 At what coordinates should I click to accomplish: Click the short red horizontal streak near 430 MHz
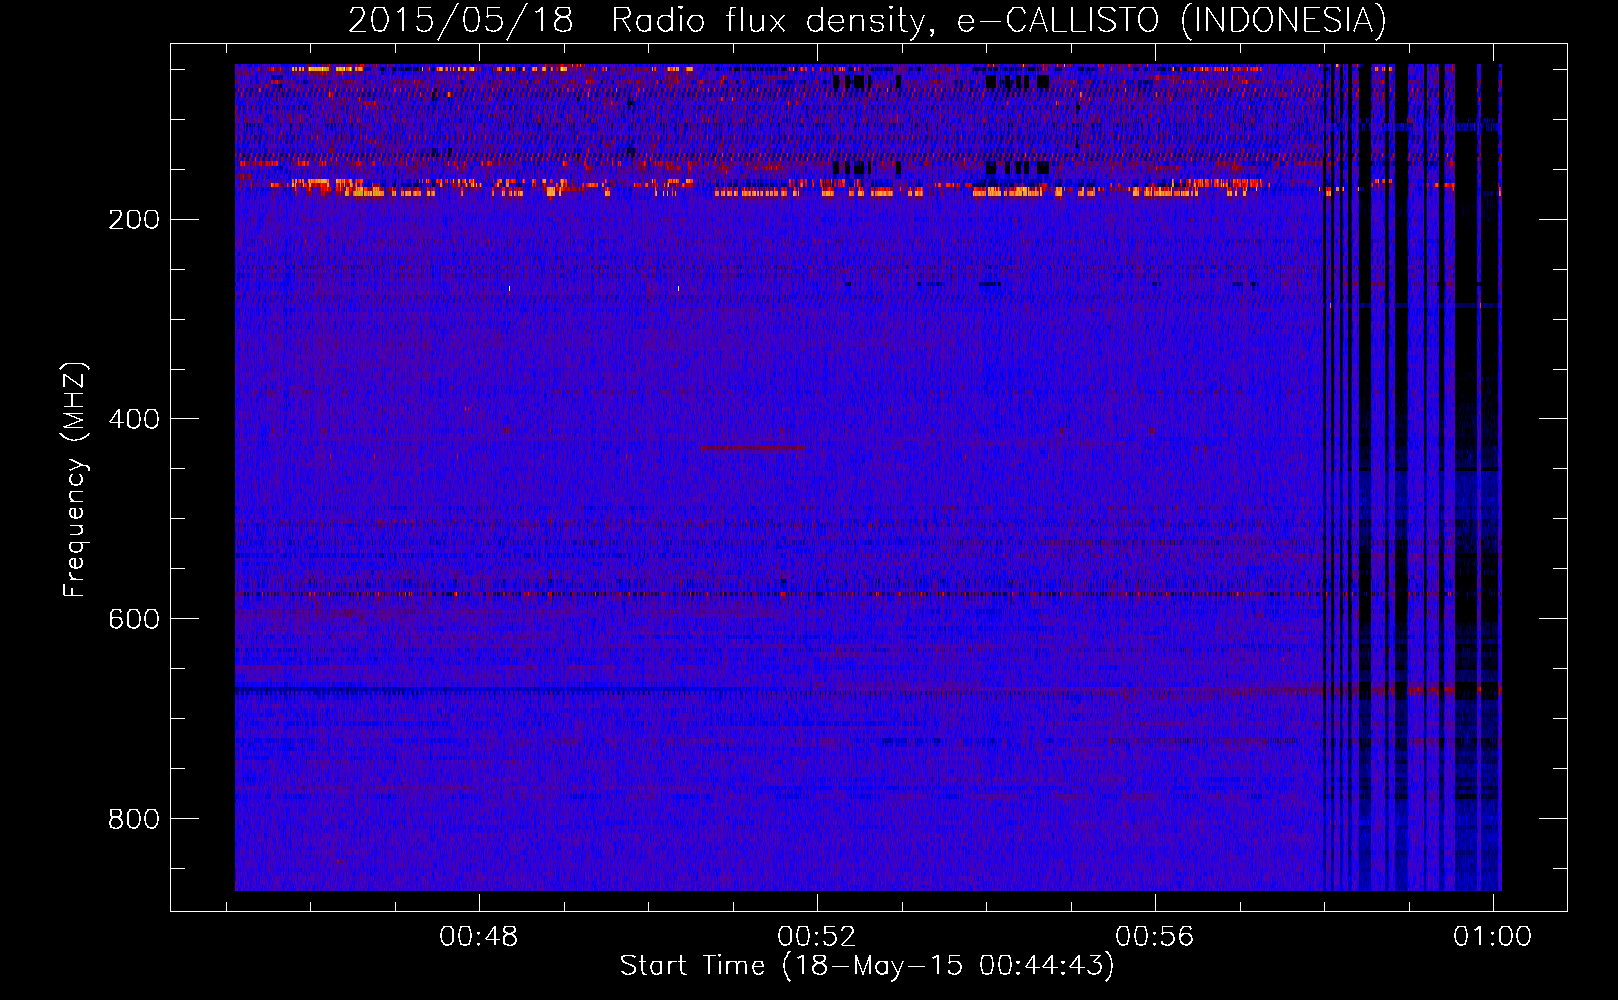[x=753, y=447]
